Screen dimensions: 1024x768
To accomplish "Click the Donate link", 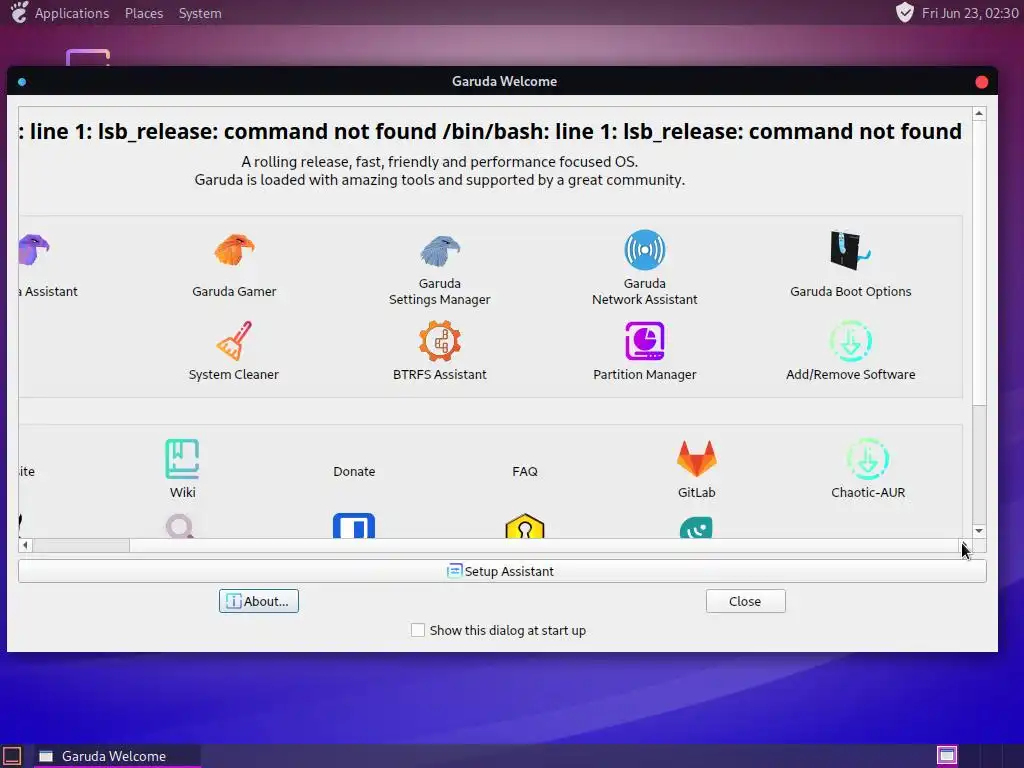I will coord(354,472).
